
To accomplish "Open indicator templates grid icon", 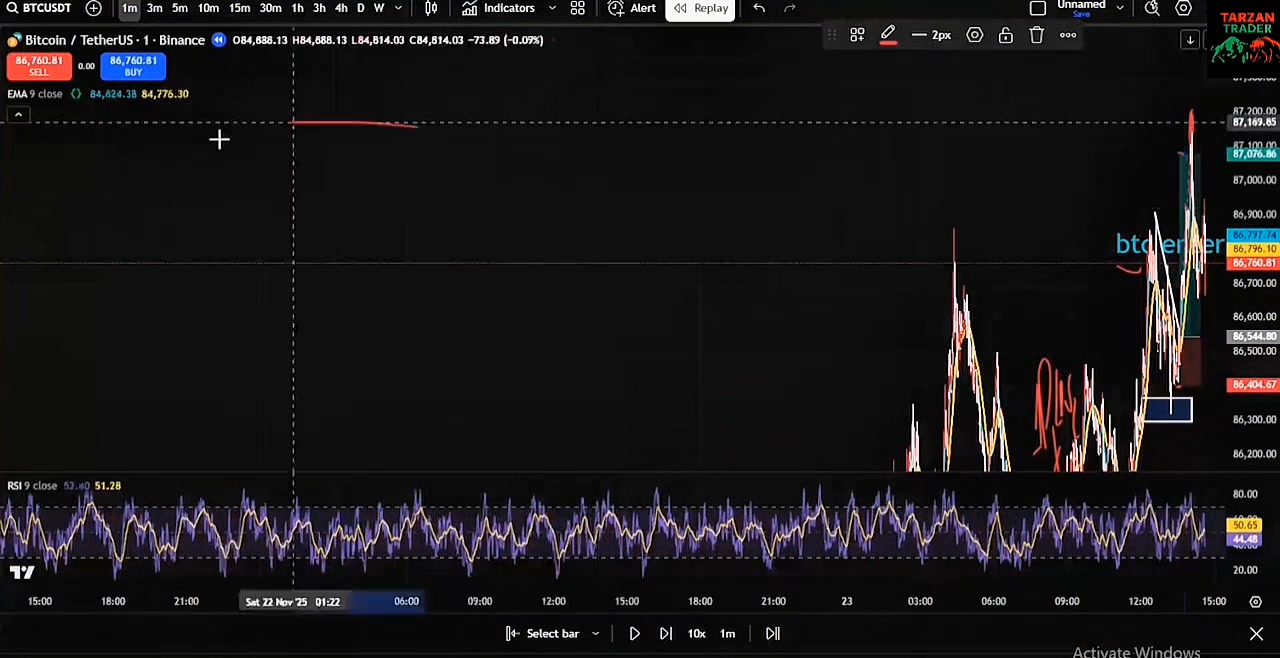I will (577, 8).
